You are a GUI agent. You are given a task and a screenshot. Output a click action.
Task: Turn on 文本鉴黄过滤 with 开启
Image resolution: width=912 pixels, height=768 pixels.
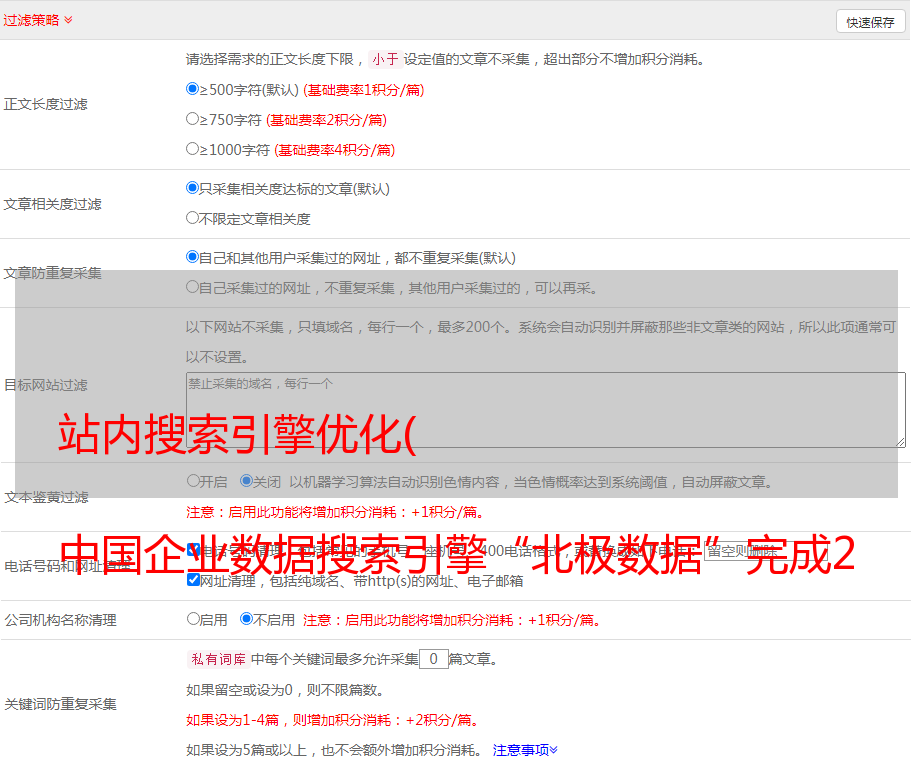(x=193, y=481)
